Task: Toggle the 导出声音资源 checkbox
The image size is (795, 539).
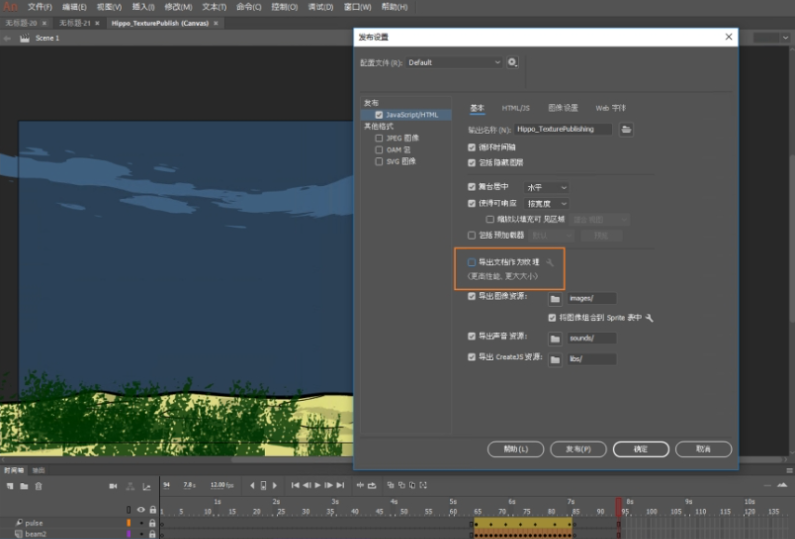Action: [472, 336]
